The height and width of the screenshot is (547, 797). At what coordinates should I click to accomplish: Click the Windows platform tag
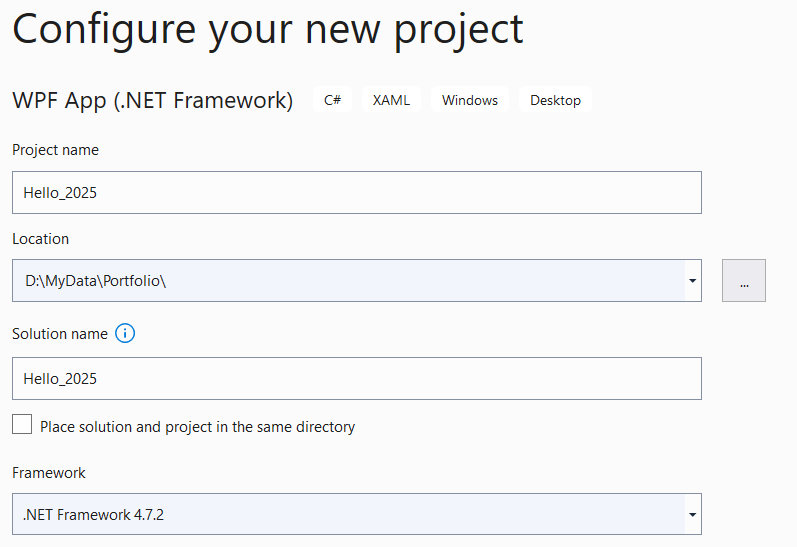tap(470, 100)
